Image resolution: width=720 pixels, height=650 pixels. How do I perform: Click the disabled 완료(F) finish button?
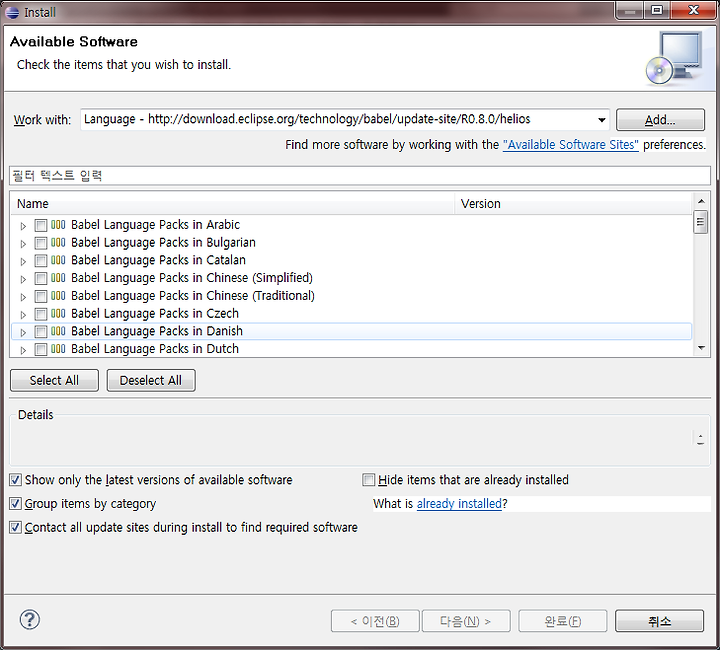click(562, 621)
